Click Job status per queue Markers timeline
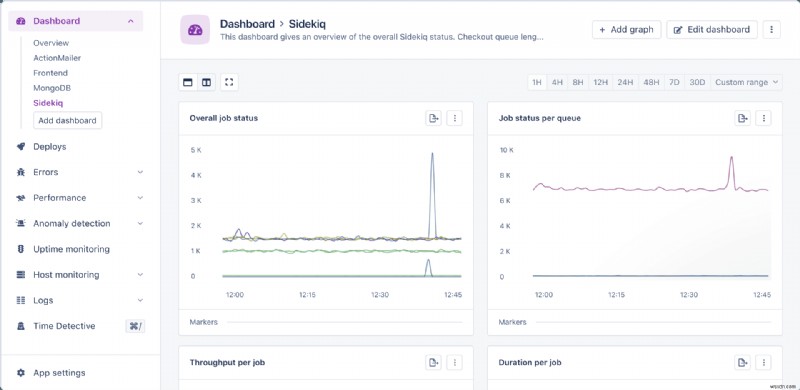The width and height of the screenshot is (800, 390). pyautogui.click(x=654, y=322)
